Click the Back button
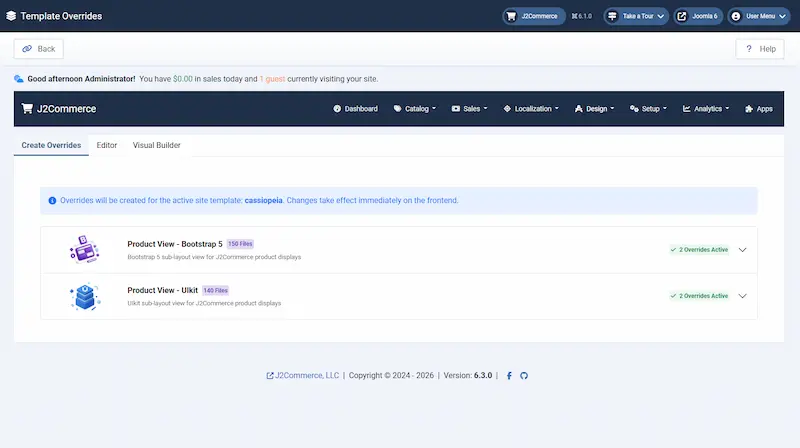This screenshot has width=800, height=448. (39, 49)
